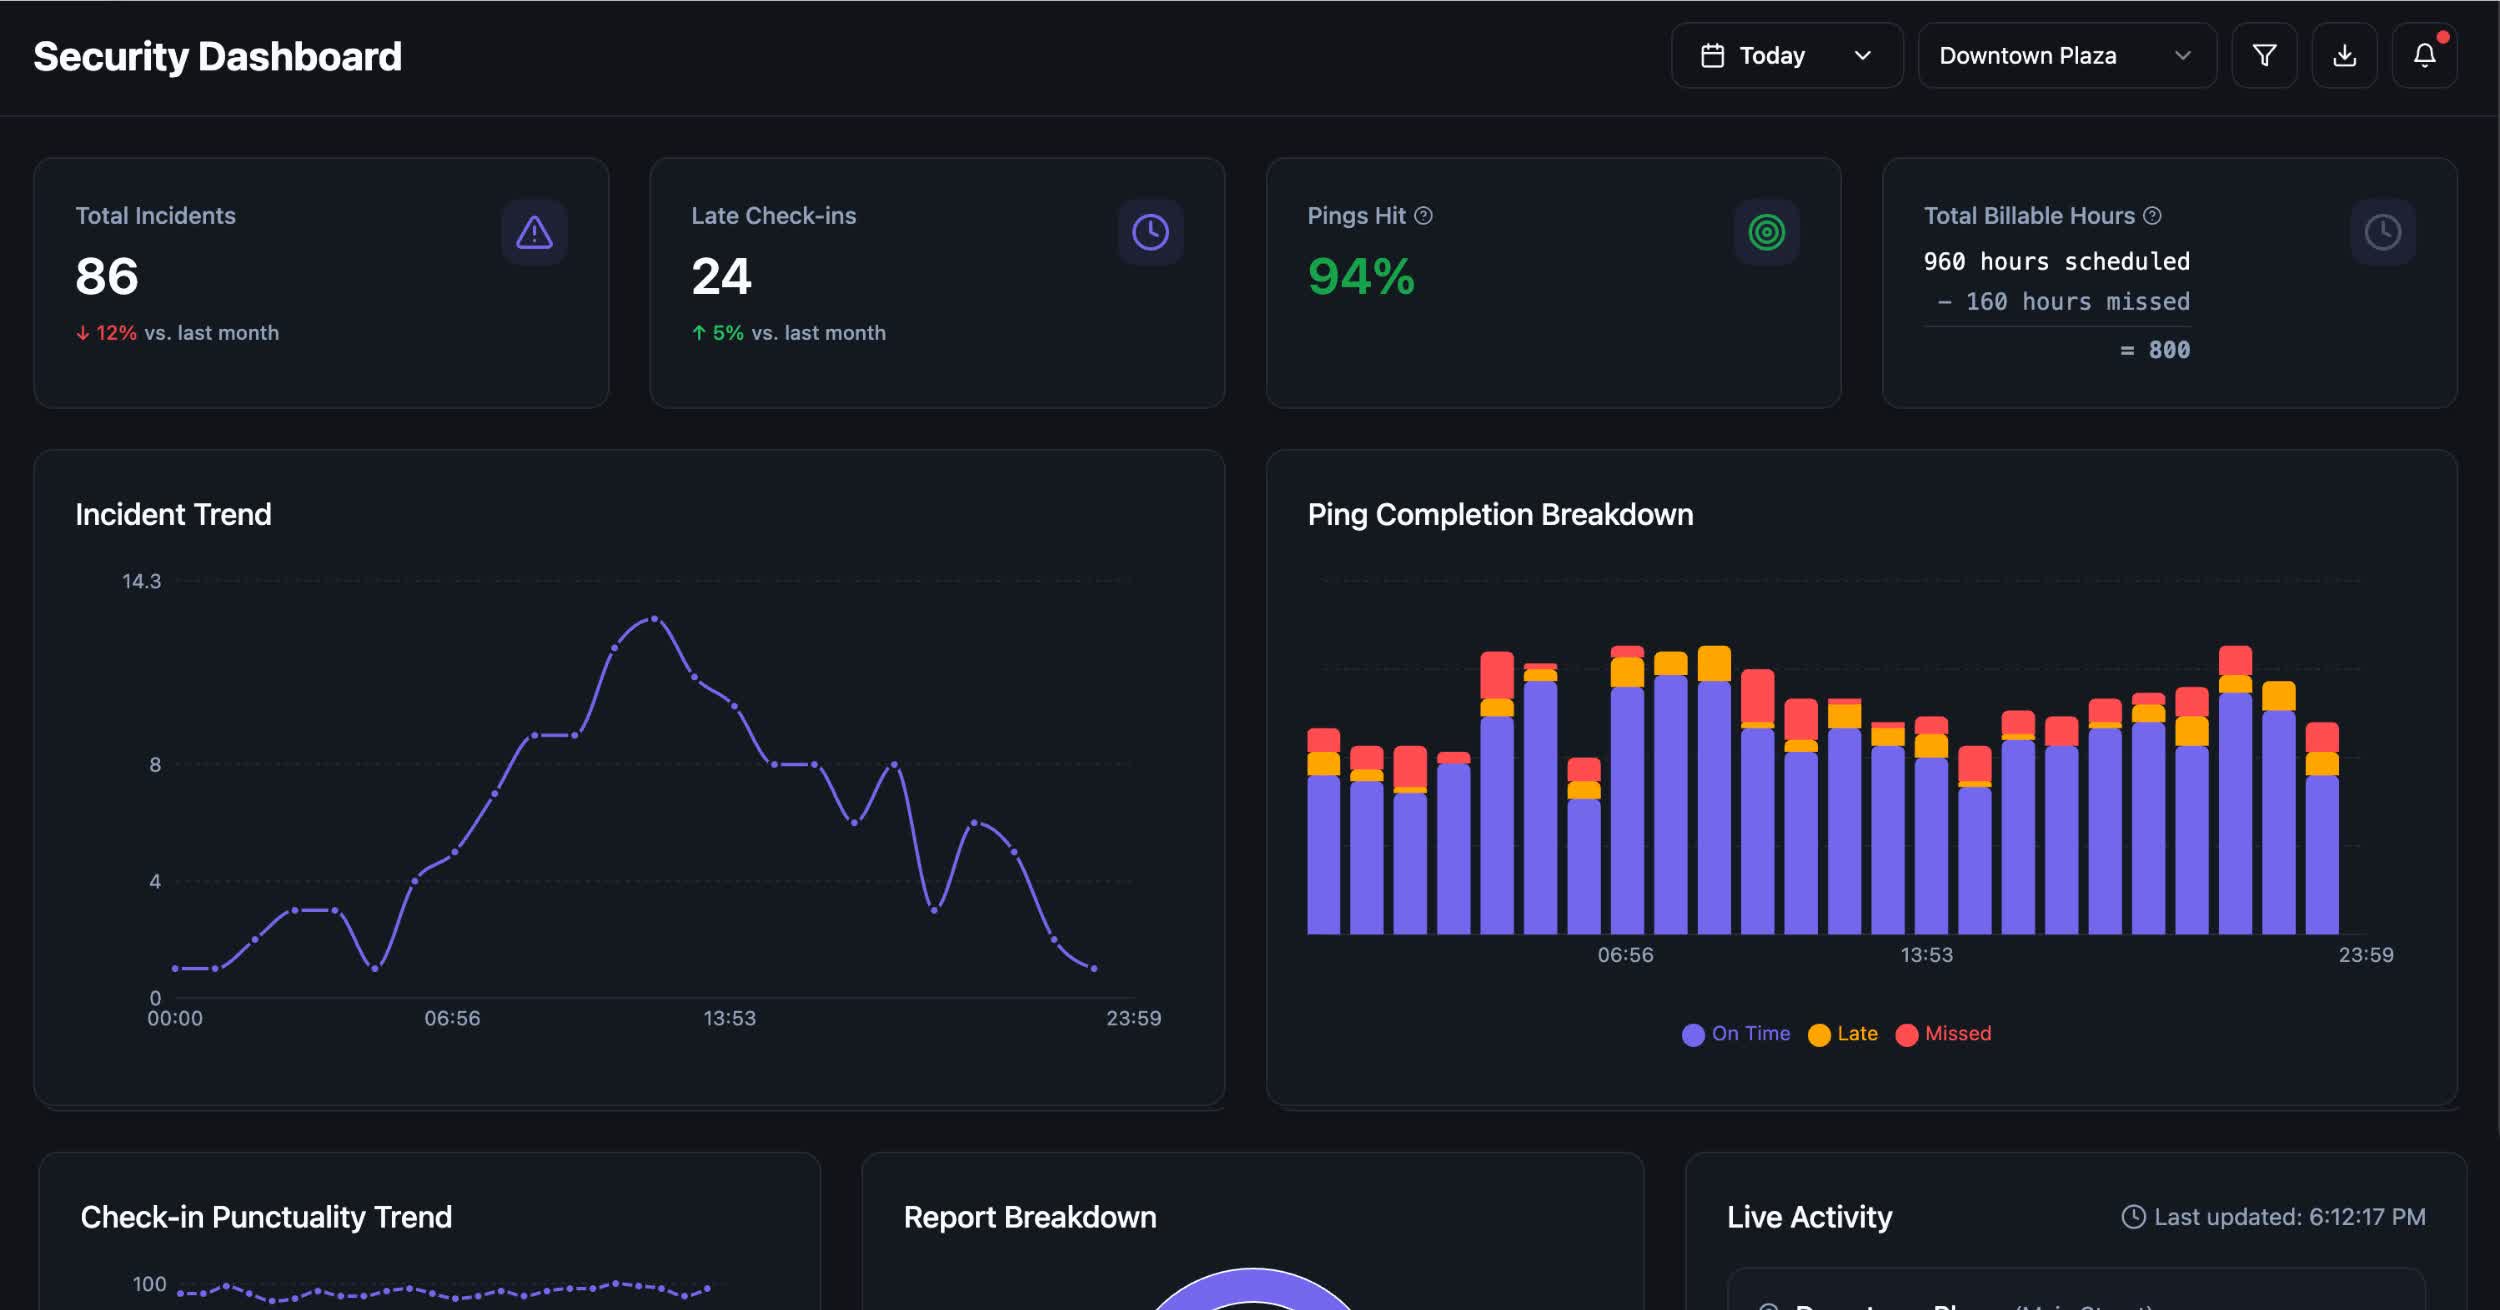Click the 160 hours missed line
The width and height of the screenshot is (2500, 1310).
(x=2063, y=302)
